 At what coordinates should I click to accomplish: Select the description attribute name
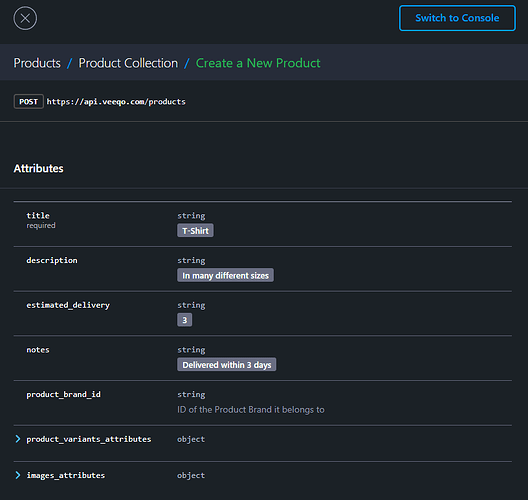52,260
